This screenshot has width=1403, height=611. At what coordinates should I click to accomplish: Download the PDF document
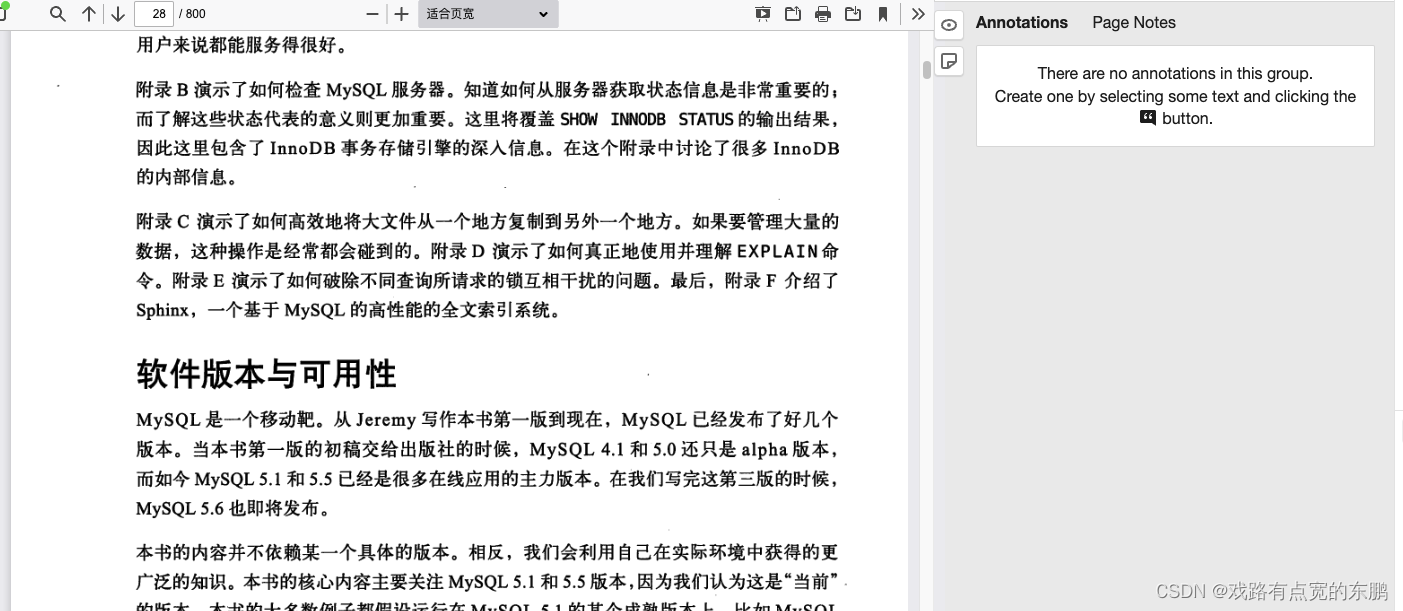point(852,13)
